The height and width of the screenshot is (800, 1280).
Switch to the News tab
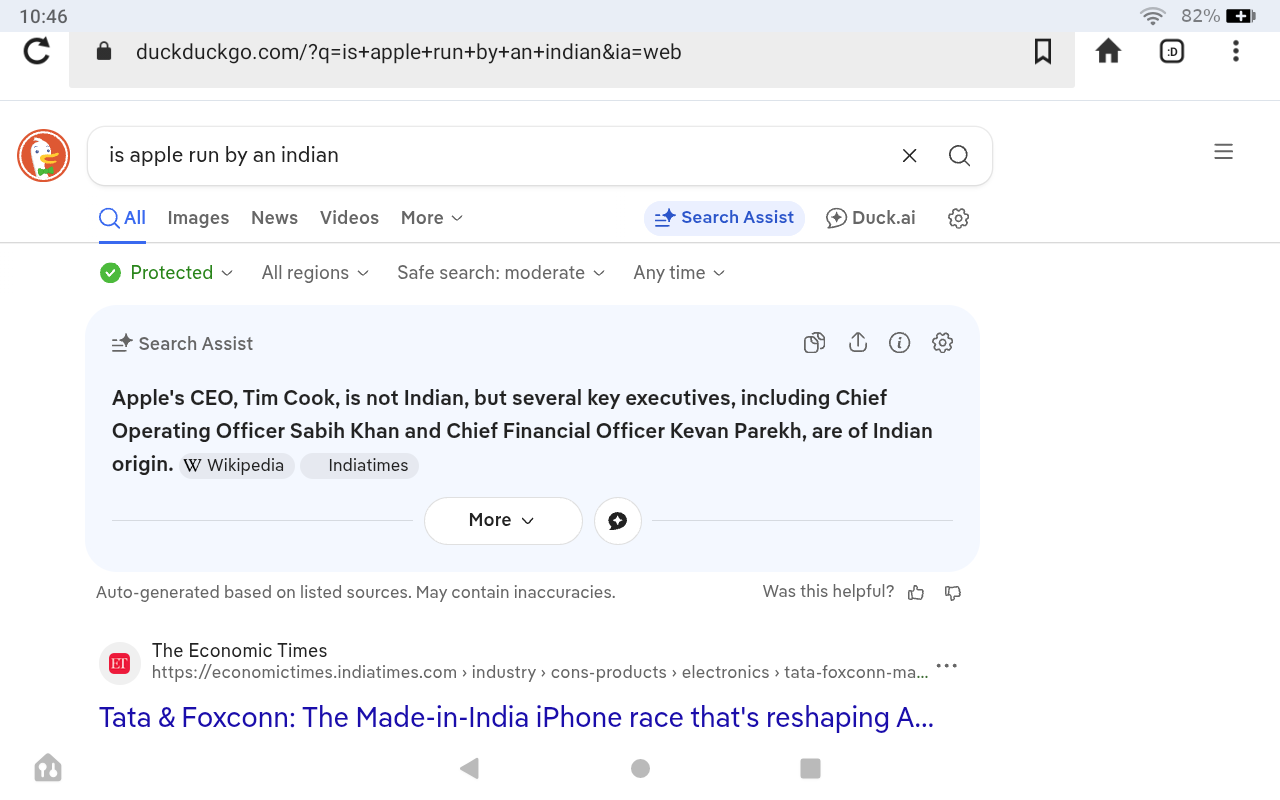[274, 218]
